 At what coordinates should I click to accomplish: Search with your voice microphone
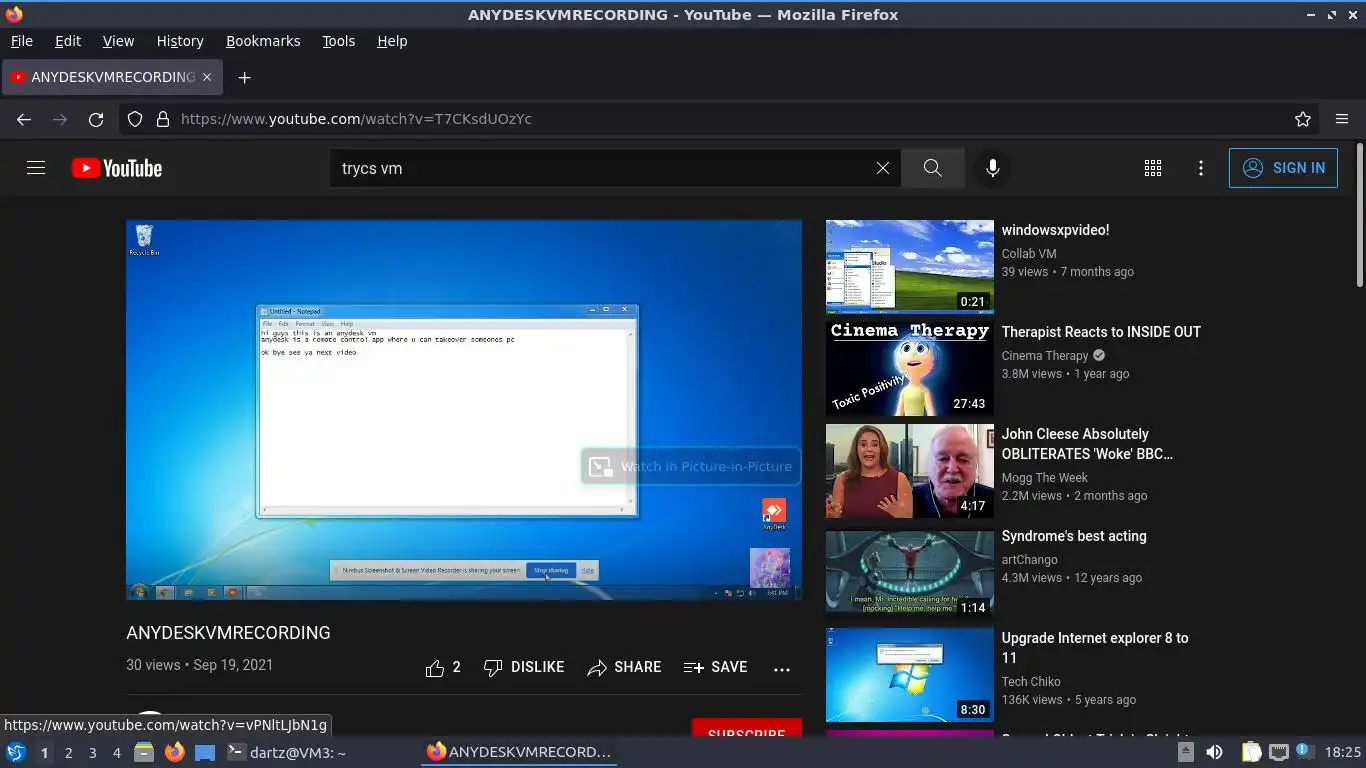[993, 168]
